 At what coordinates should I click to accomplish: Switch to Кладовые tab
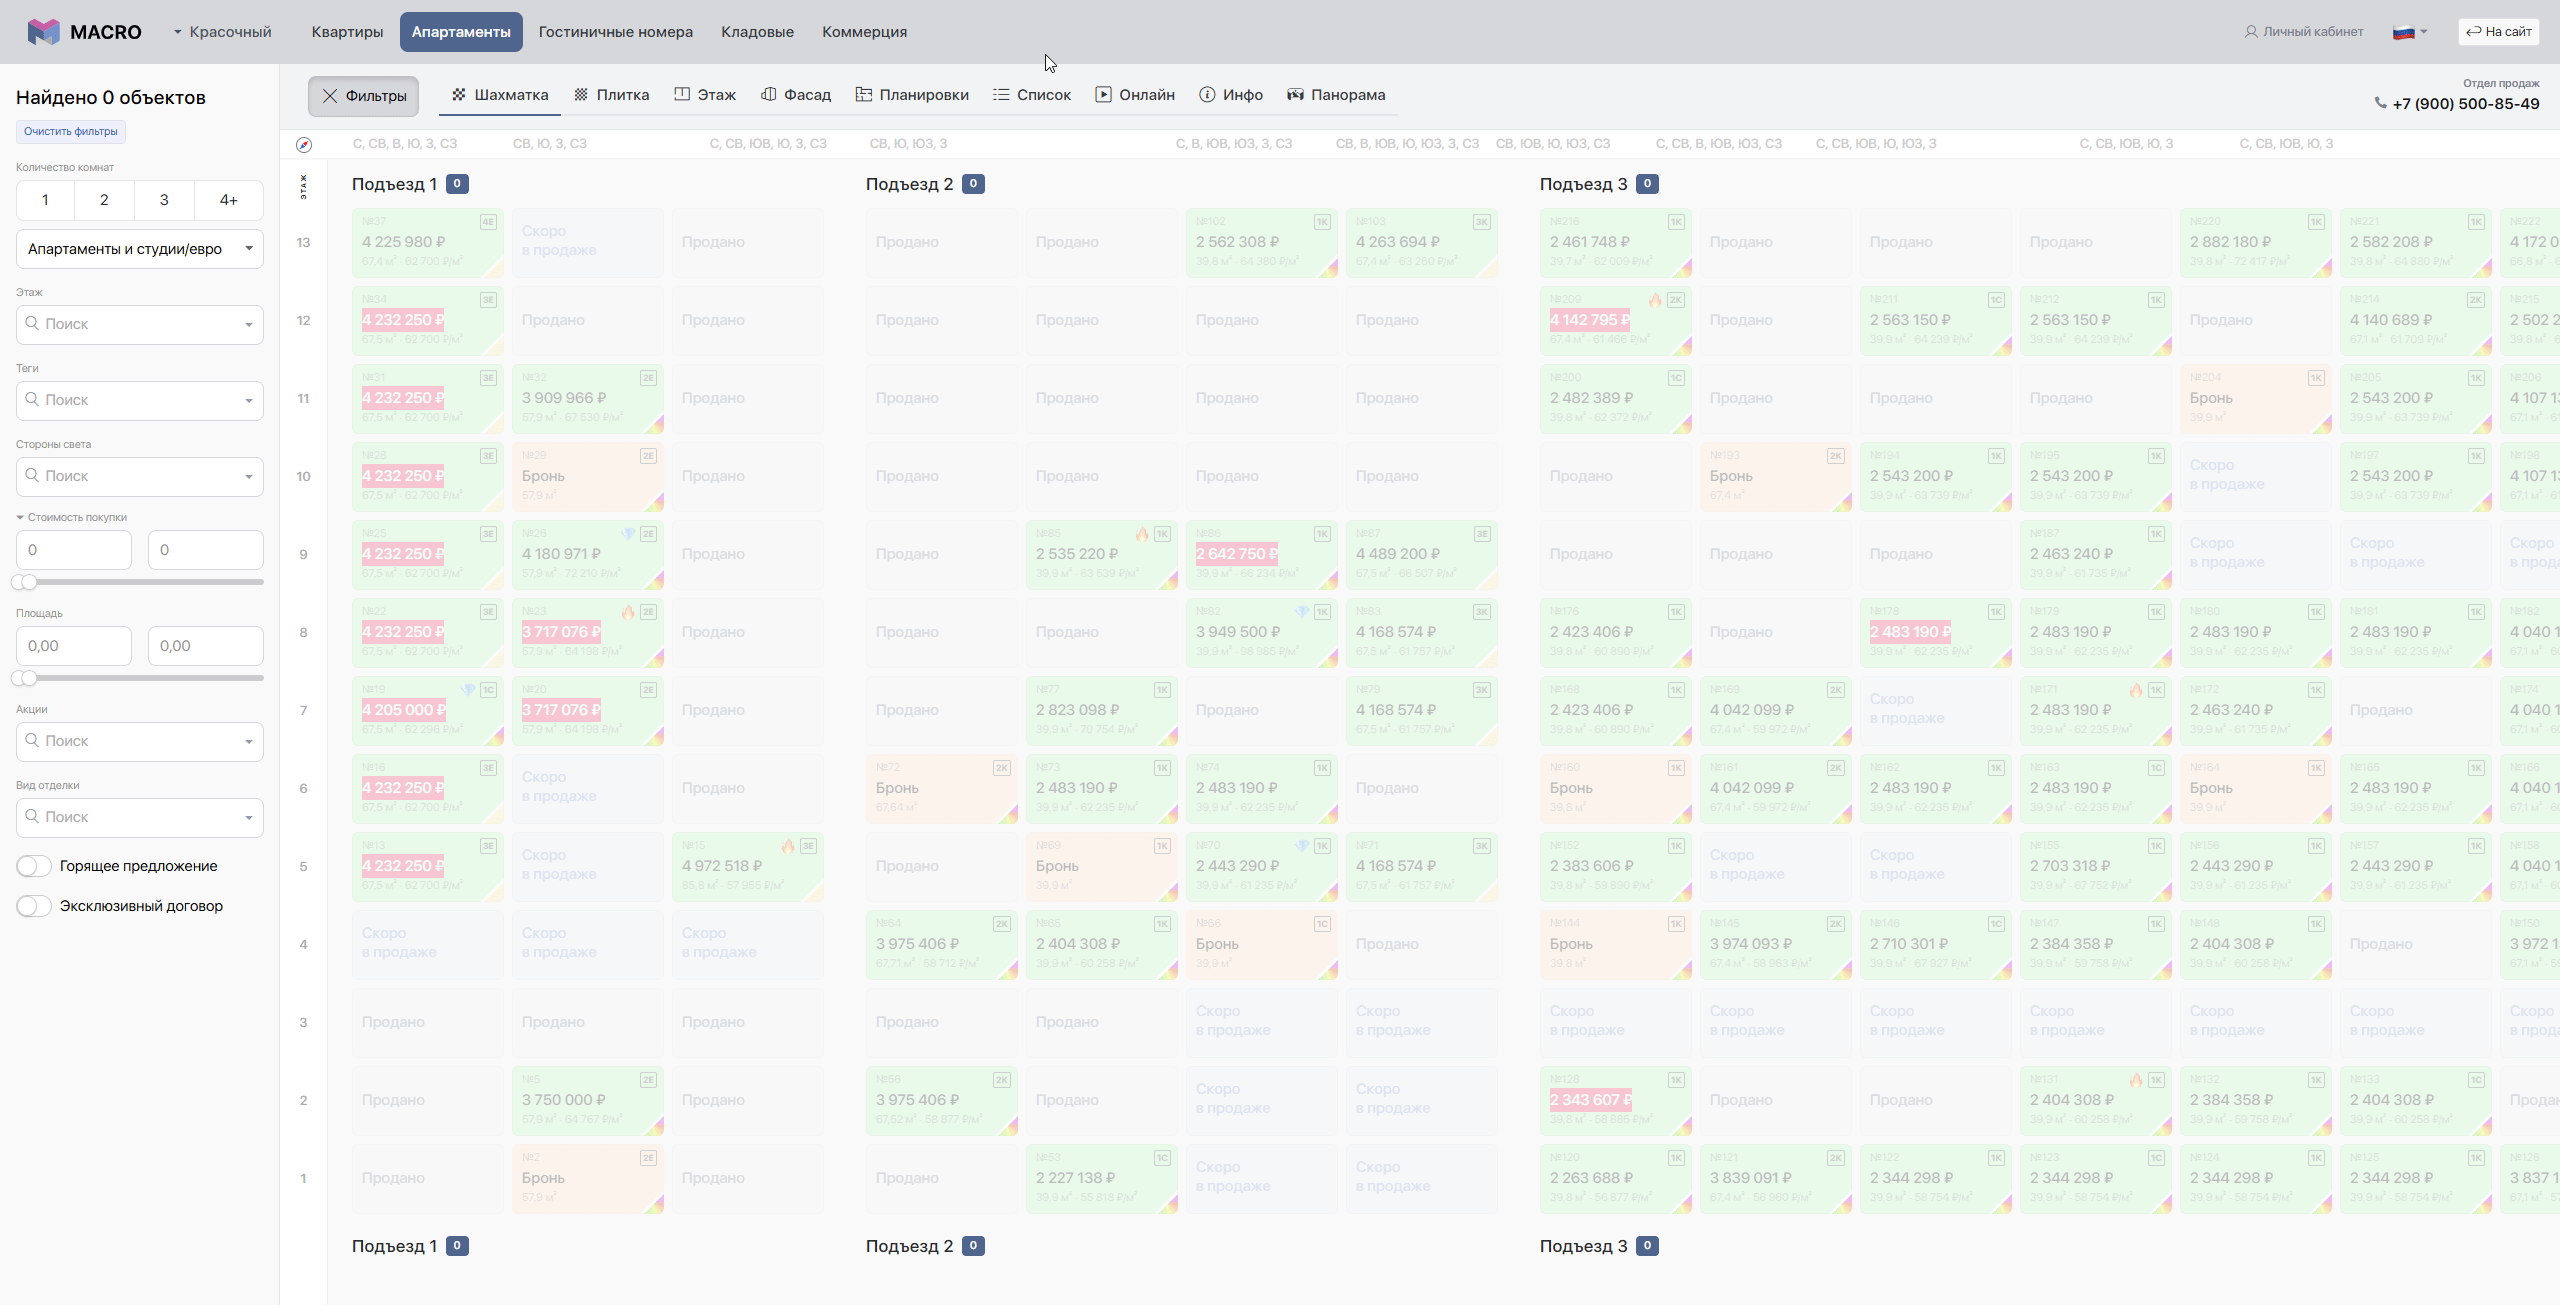(757, 32)
